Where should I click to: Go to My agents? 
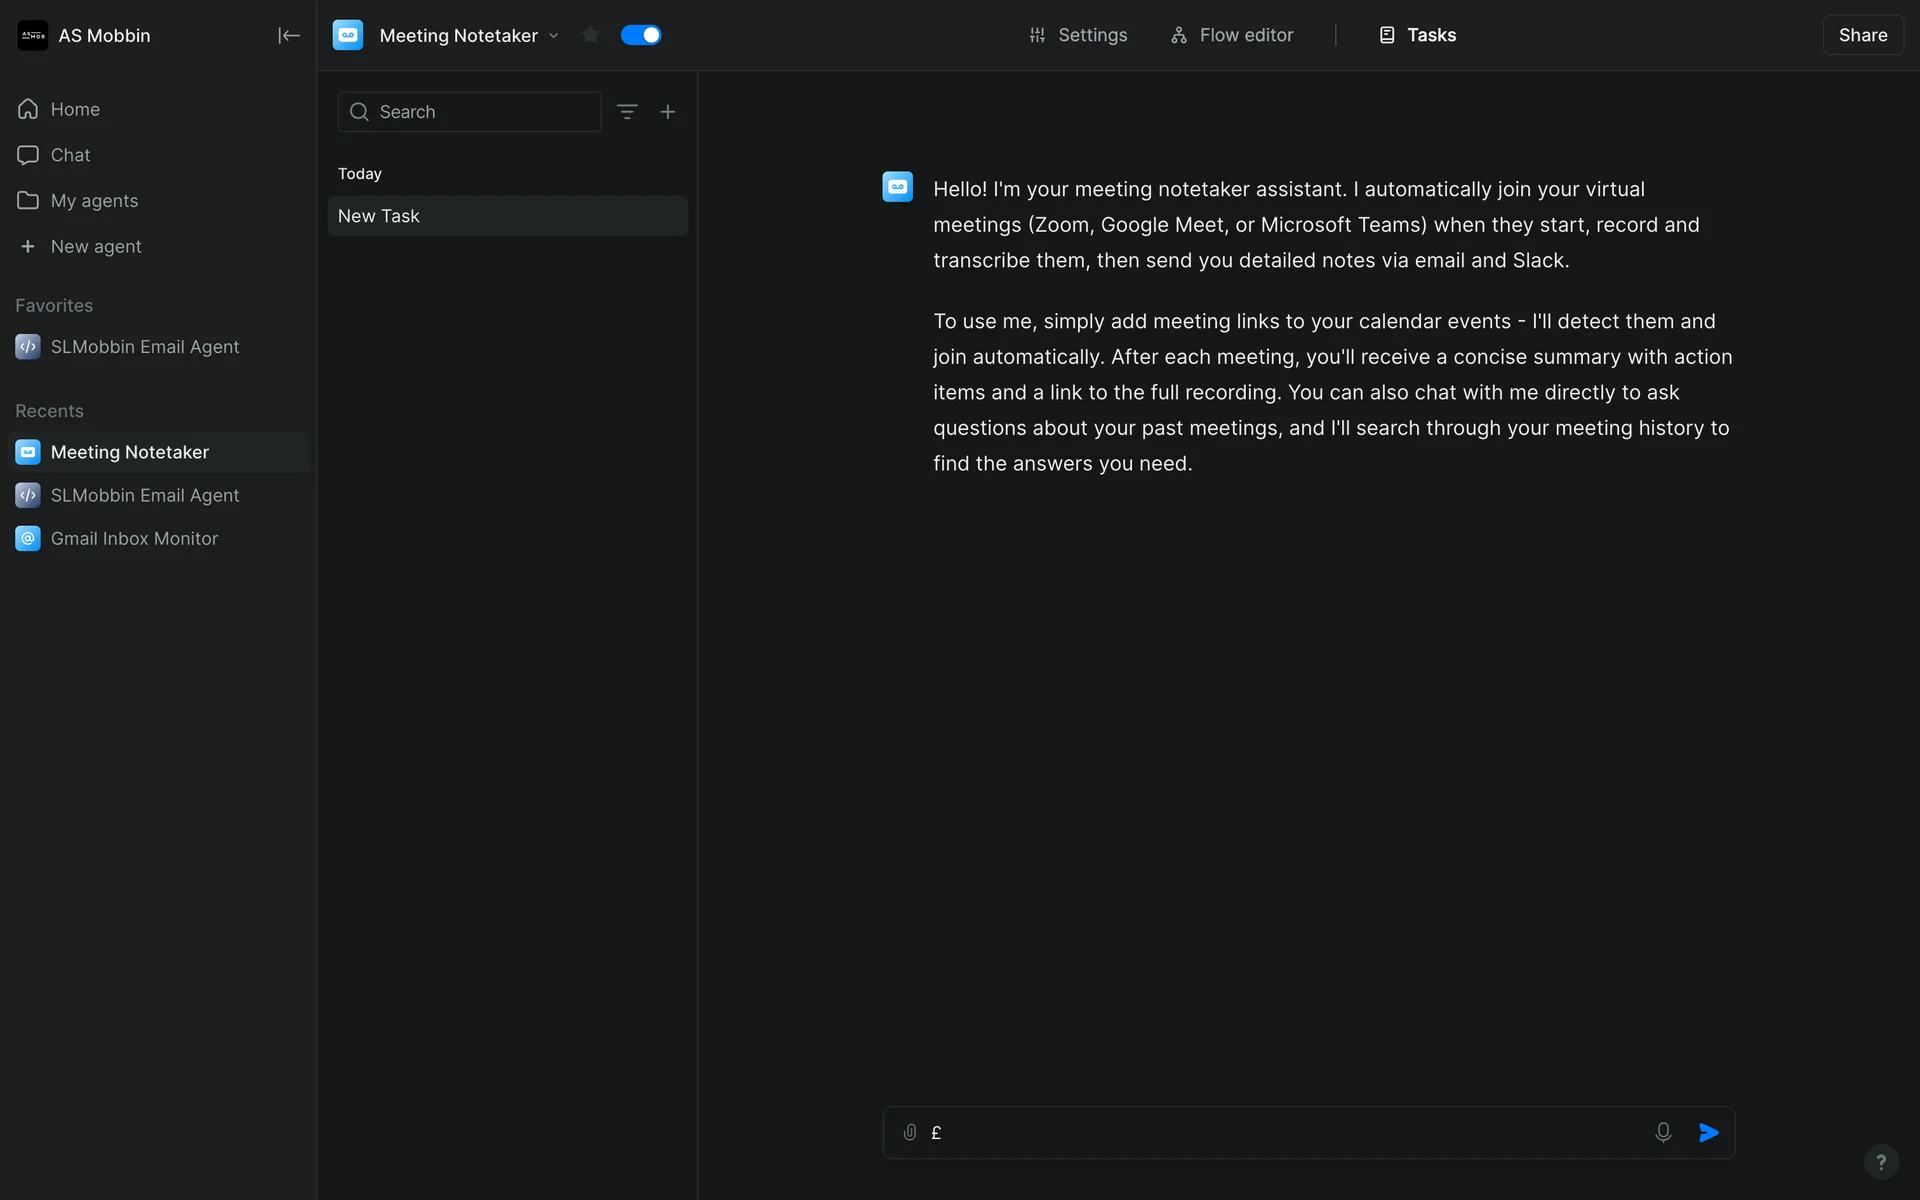click(x=94, y=201)
